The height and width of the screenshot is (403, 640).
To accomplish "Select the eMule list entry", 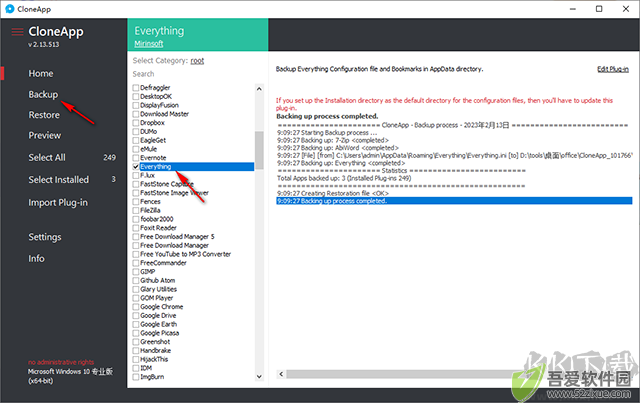I will (149, 149).
